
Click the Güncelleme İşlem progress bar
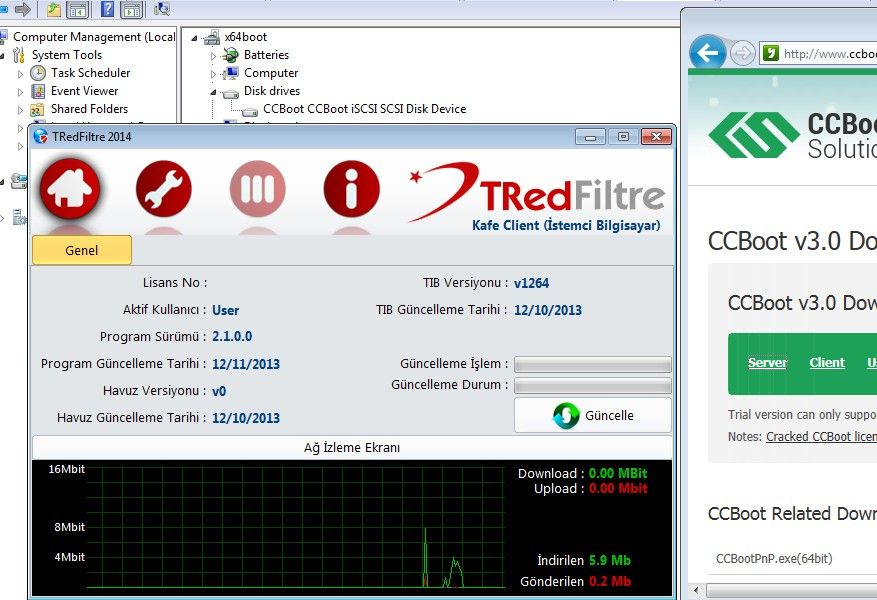tap(592, 364)
